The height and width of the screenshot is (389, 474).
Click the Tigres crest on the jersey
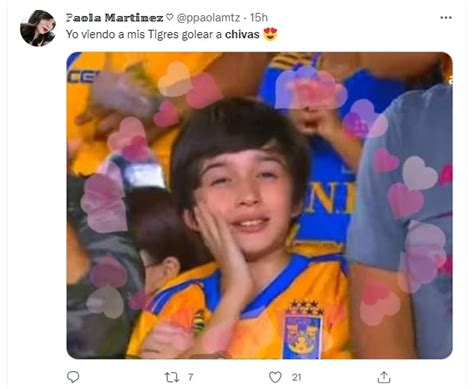click(304, 330)
